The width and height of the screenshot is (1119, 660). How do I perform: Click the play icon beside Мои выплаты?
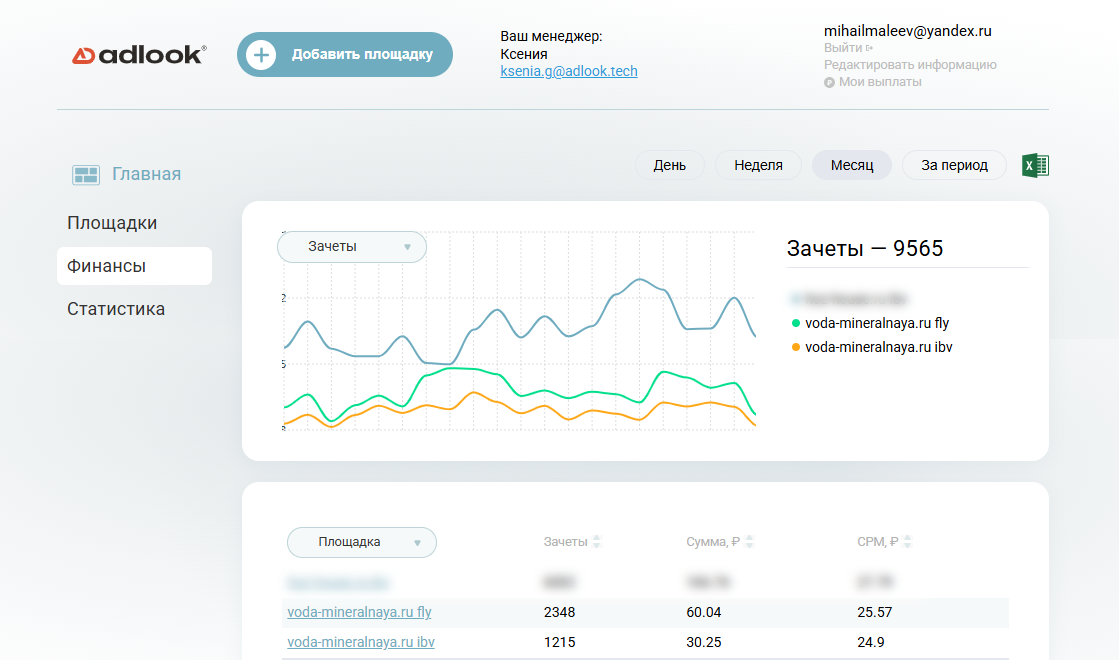point(829,82)
